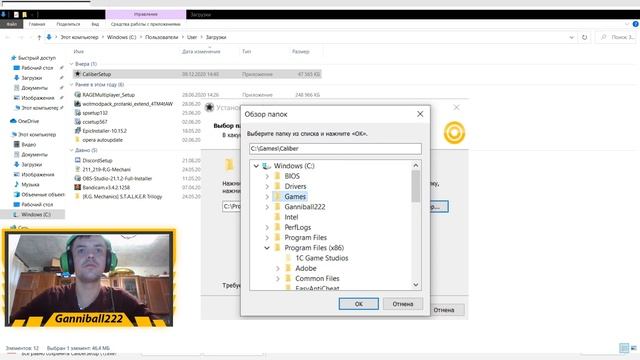Click the blue help icon in ribbon
The image size is (640, 360).
pos(636,24)
